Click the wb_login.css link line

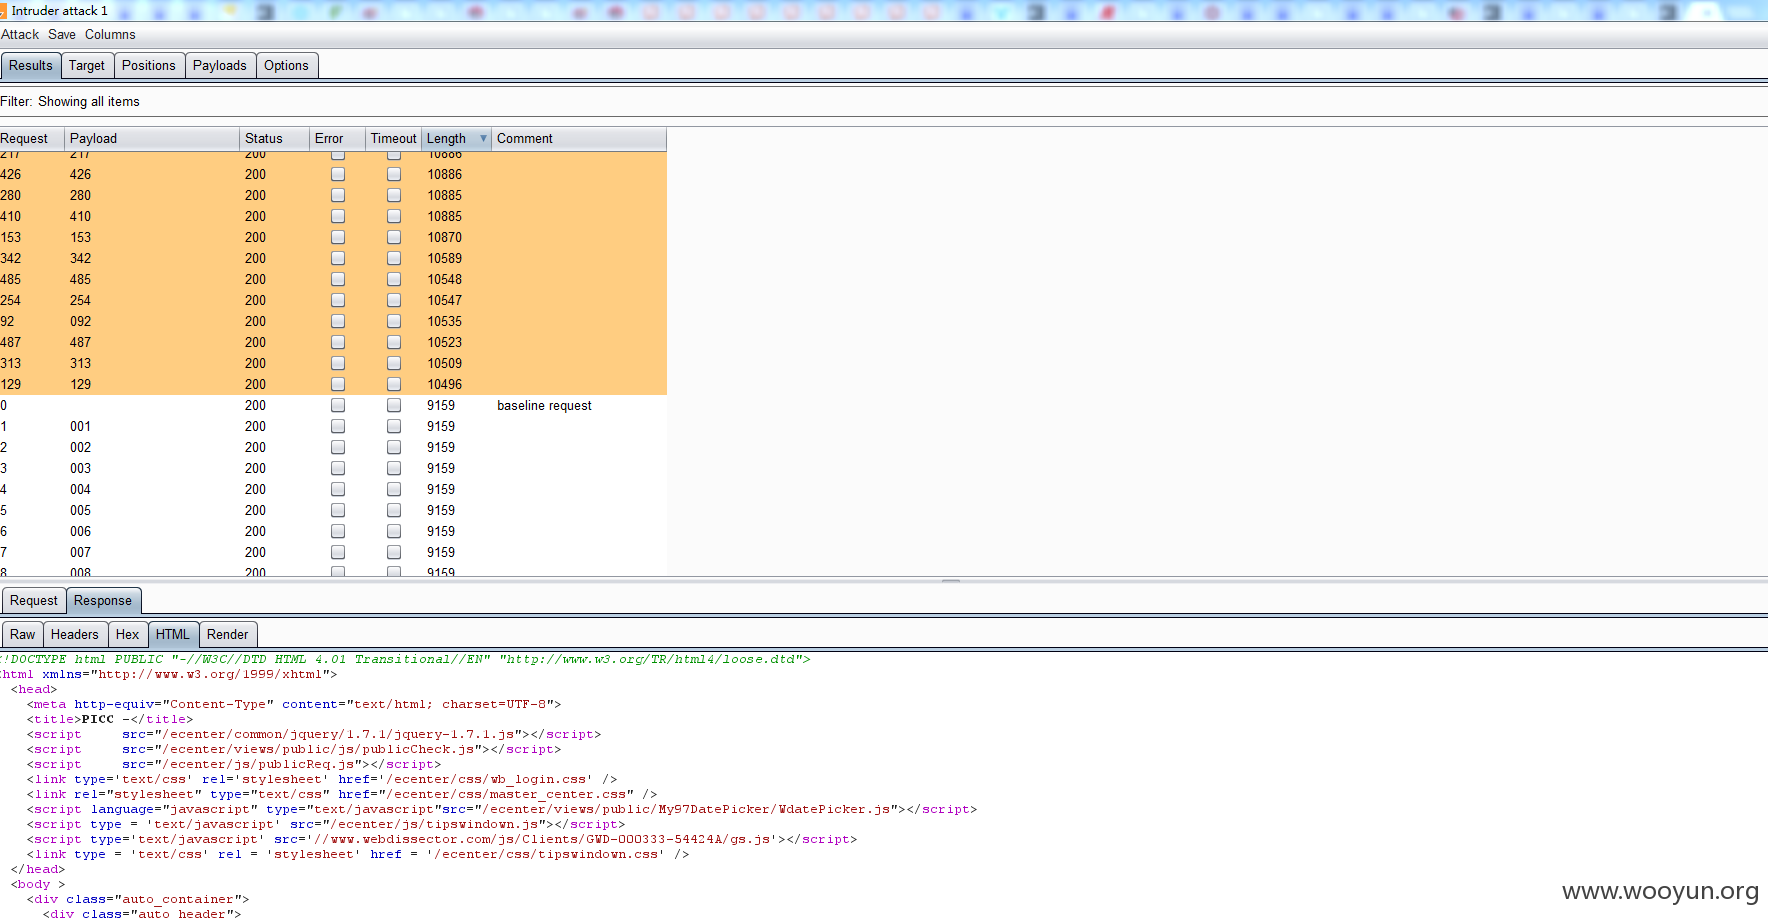[x=322, y=780]
